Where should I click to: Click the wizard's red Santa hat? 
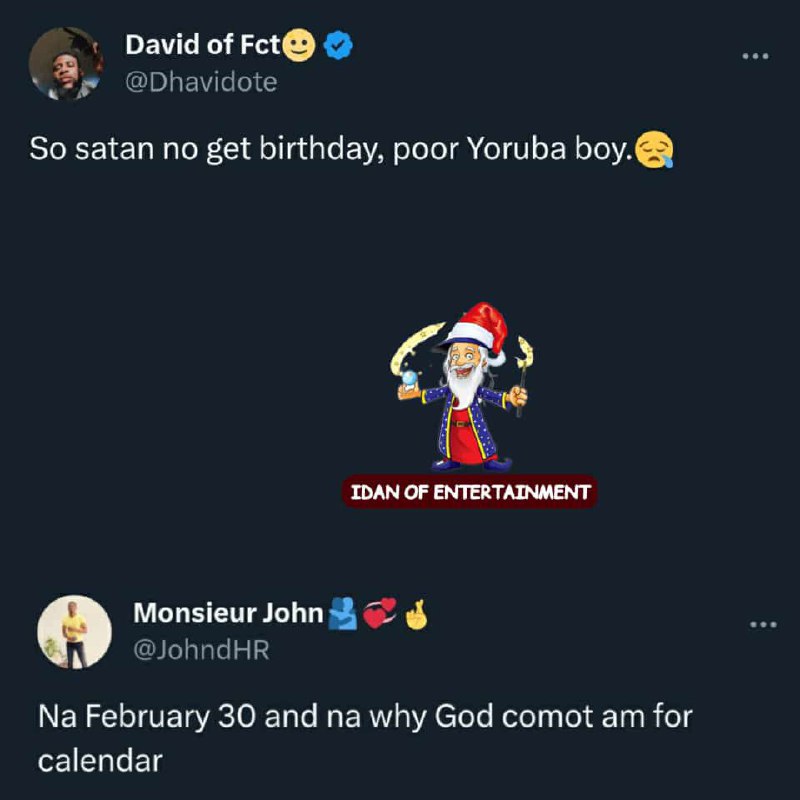tap(480, 329)
